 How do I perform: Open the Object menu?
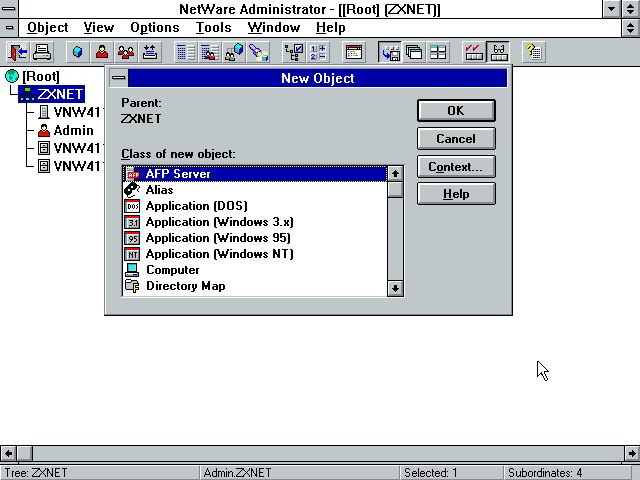(48, 28)
